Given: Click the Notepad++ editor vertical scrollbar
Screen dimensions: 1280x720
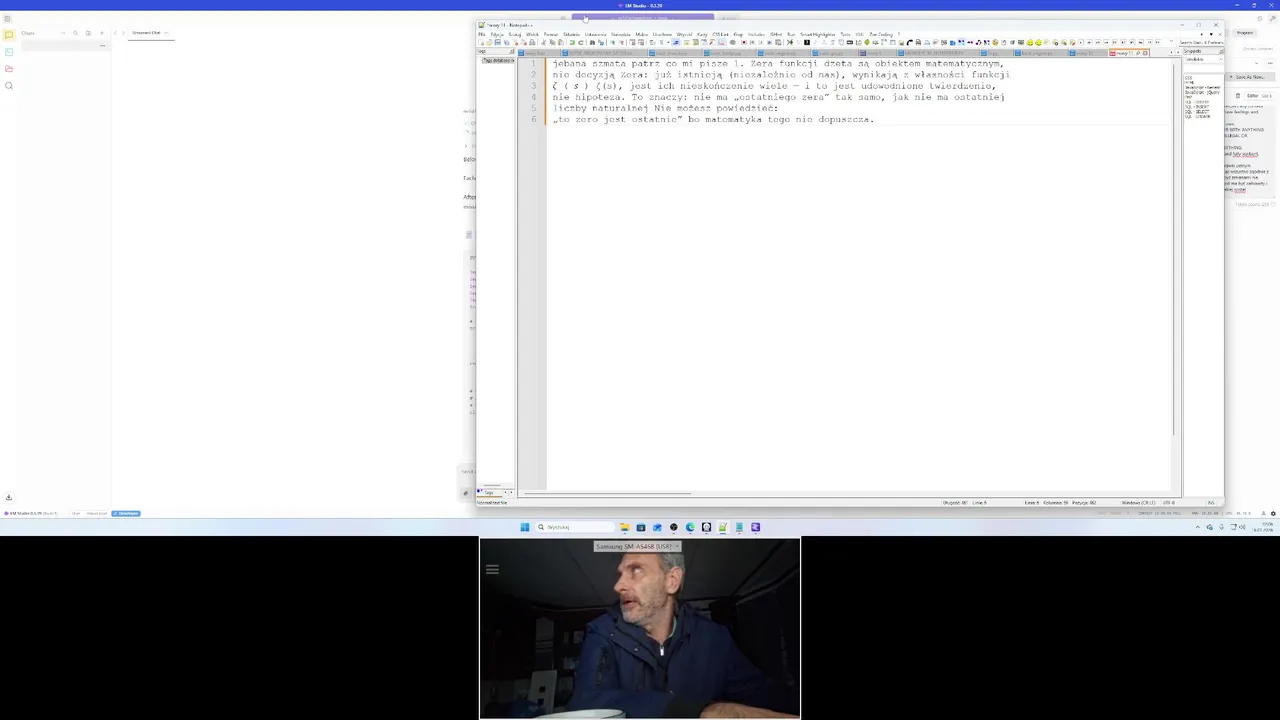Looking at the screenshot, I should [1176, 250].
